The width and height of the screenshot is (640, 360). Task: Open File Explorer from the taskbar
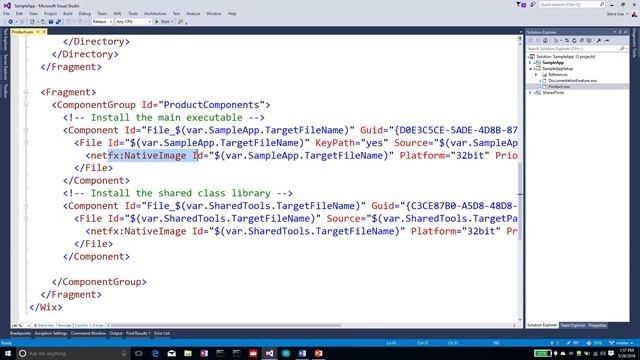pos(188,353)
